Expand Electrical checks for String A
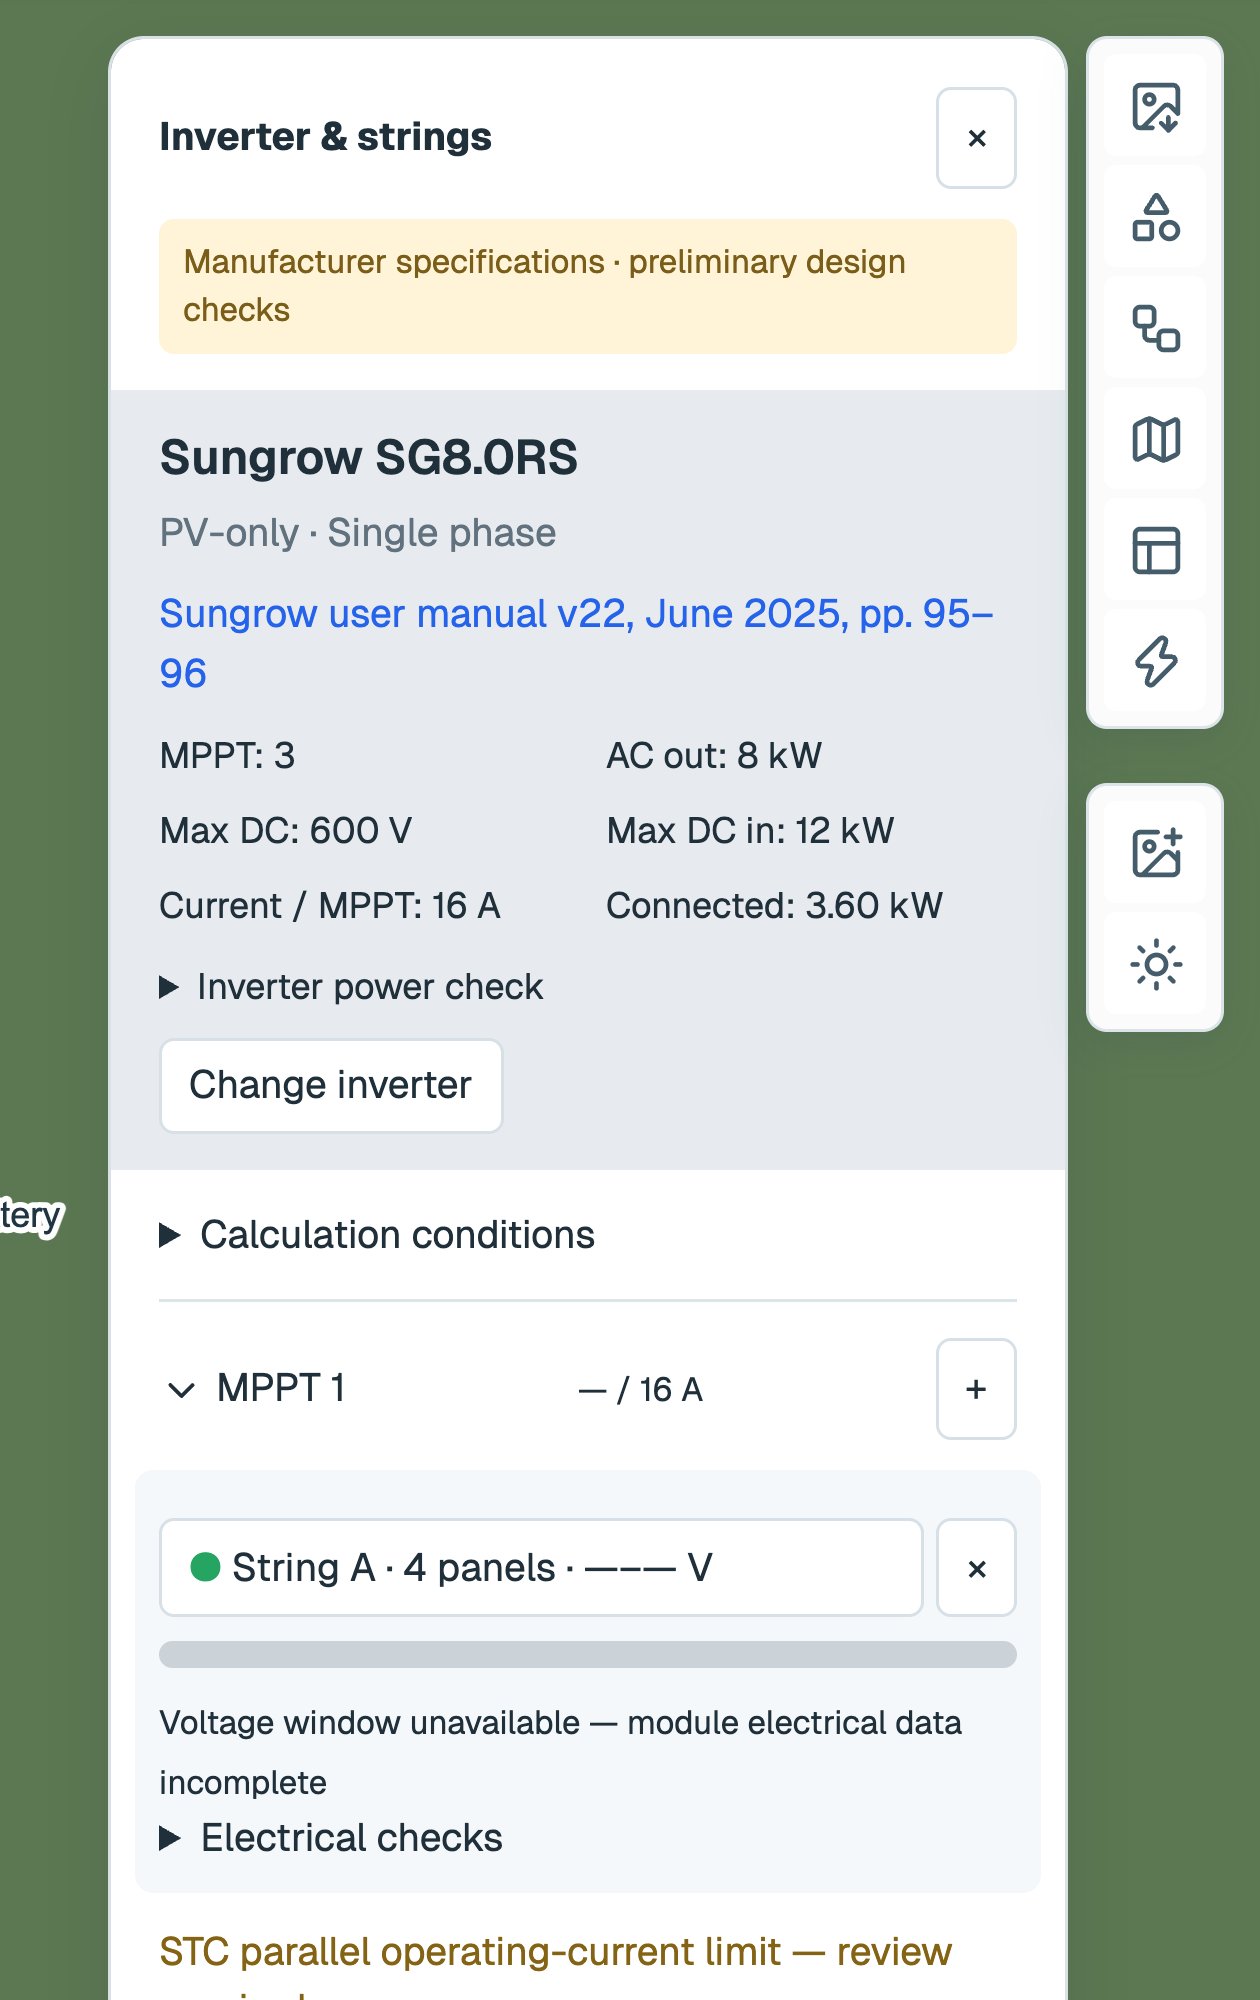 (331, 1838)
